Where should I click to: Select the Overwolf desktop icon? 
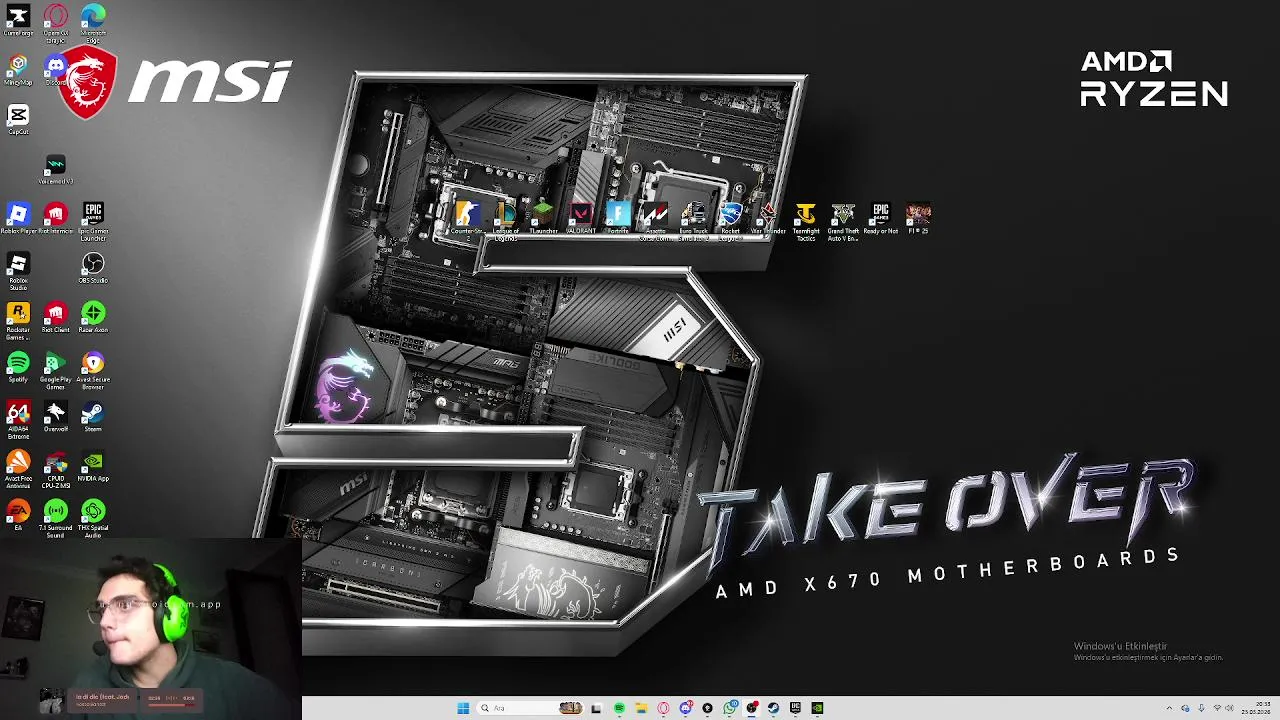click(56, 416)
